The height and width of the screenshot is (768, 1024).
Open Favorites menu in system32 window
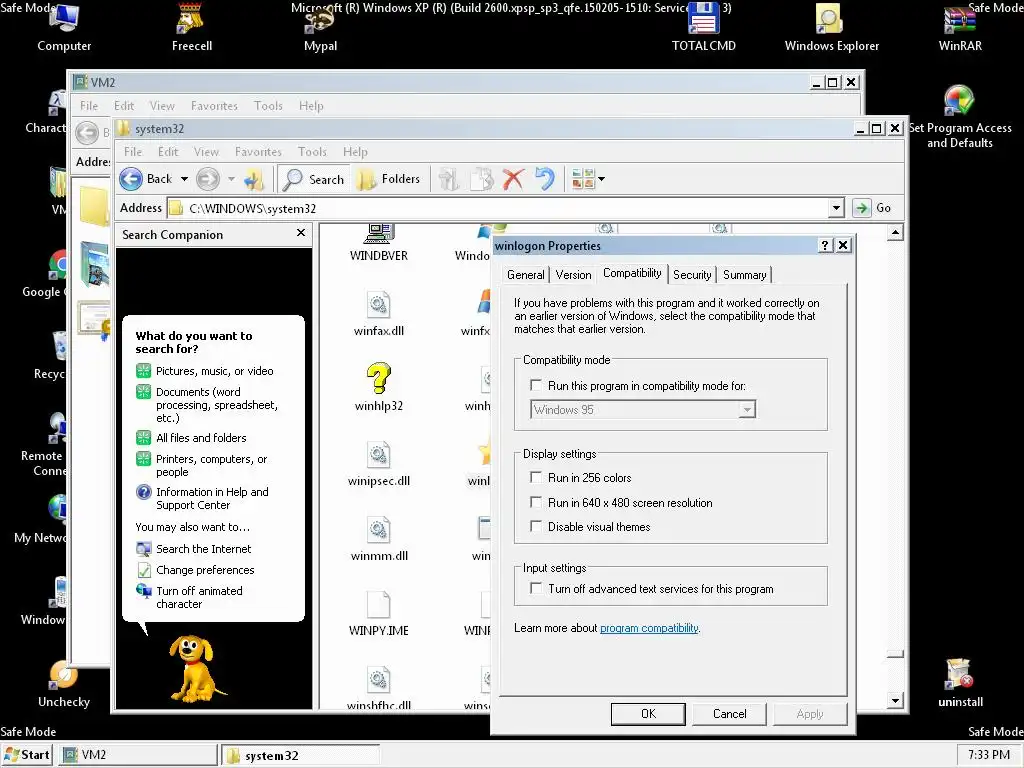click(x=258, y=152)
